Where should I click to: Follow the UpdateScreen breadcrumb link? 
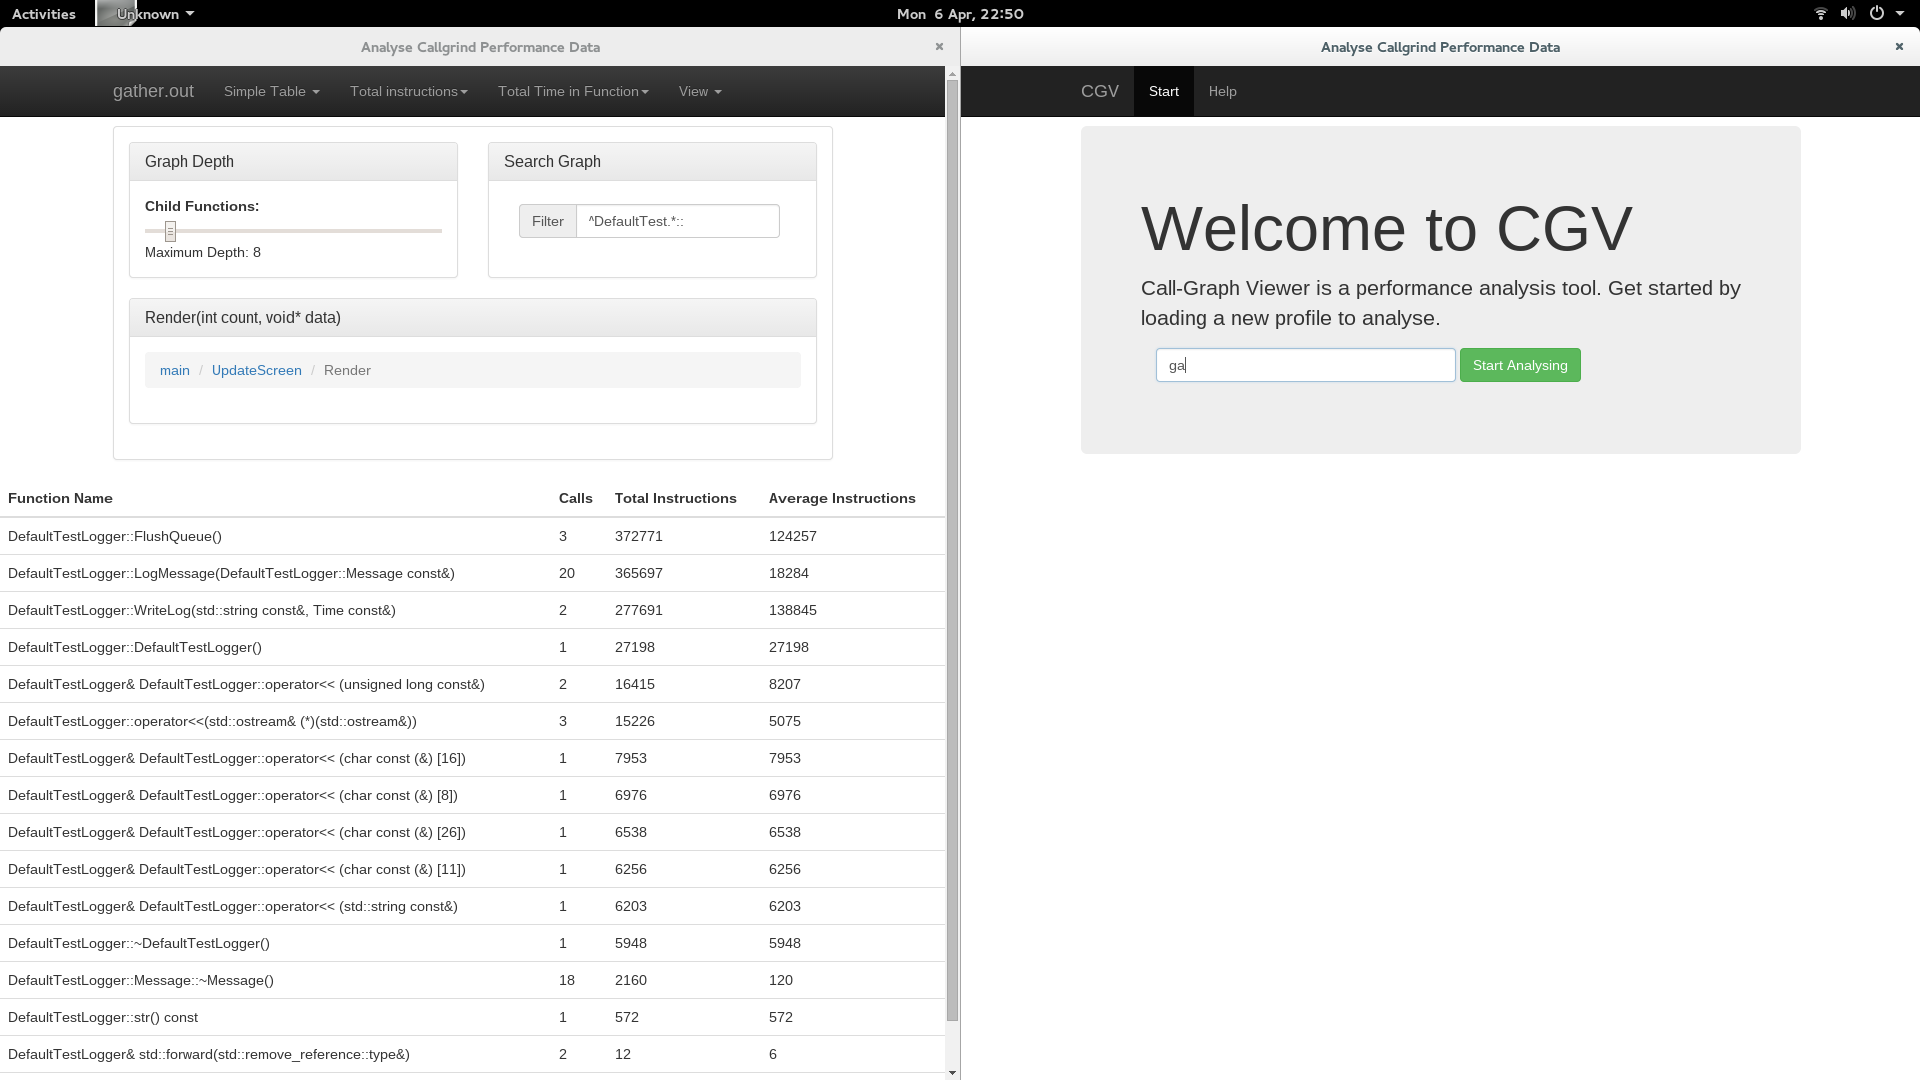coord(256,370)
